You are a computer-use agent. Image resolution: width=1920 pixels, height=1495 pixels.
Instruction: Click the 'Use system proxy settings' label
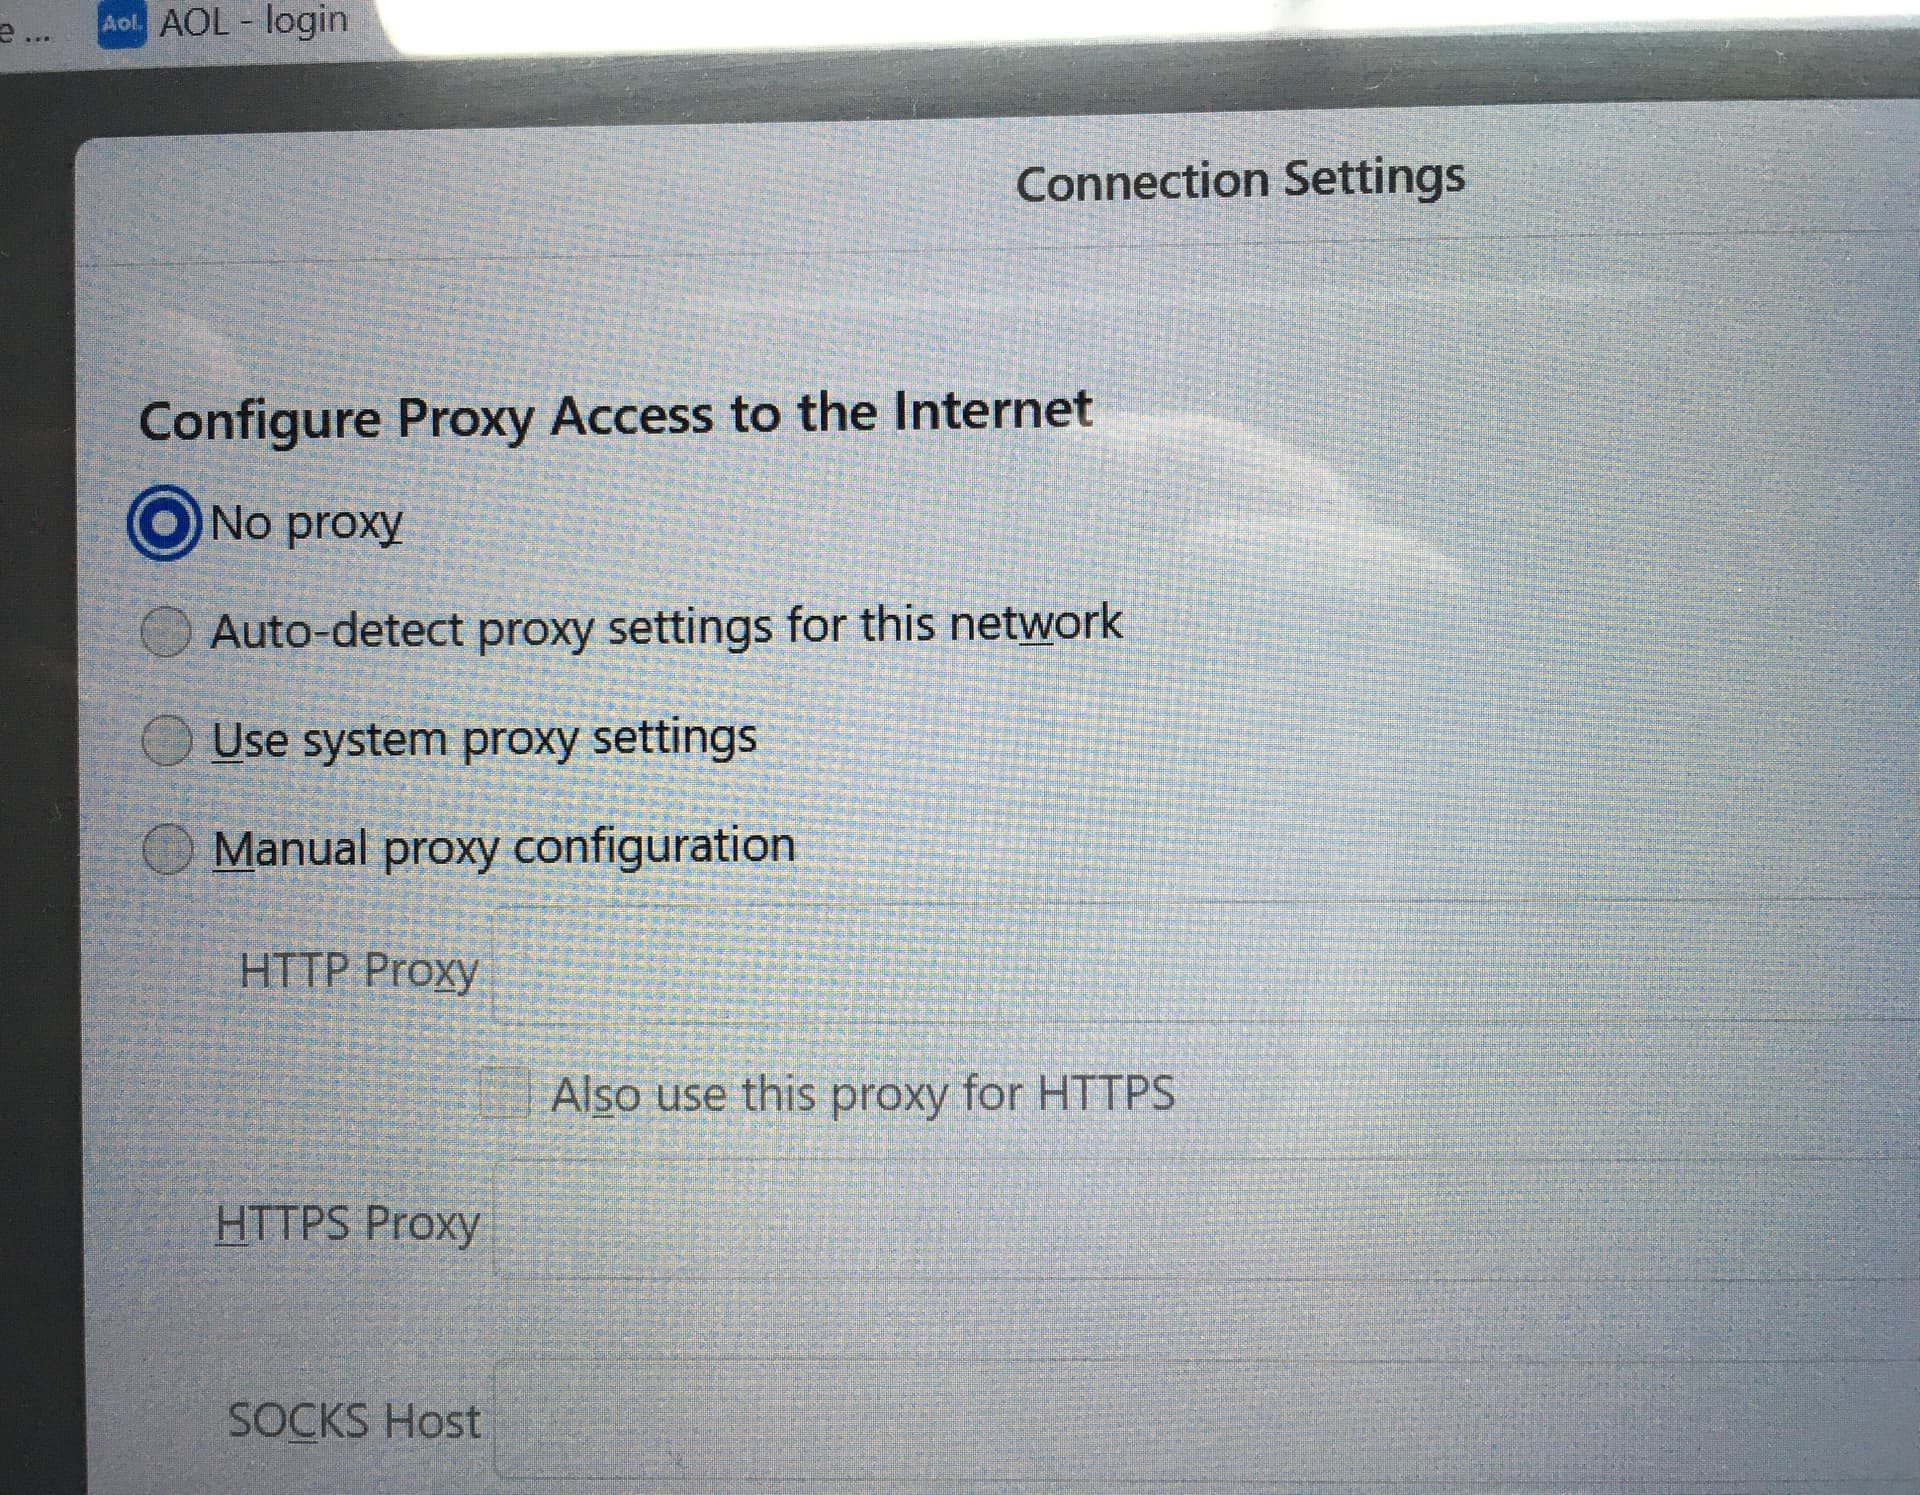pyautogui.click(x=484, y=739)
